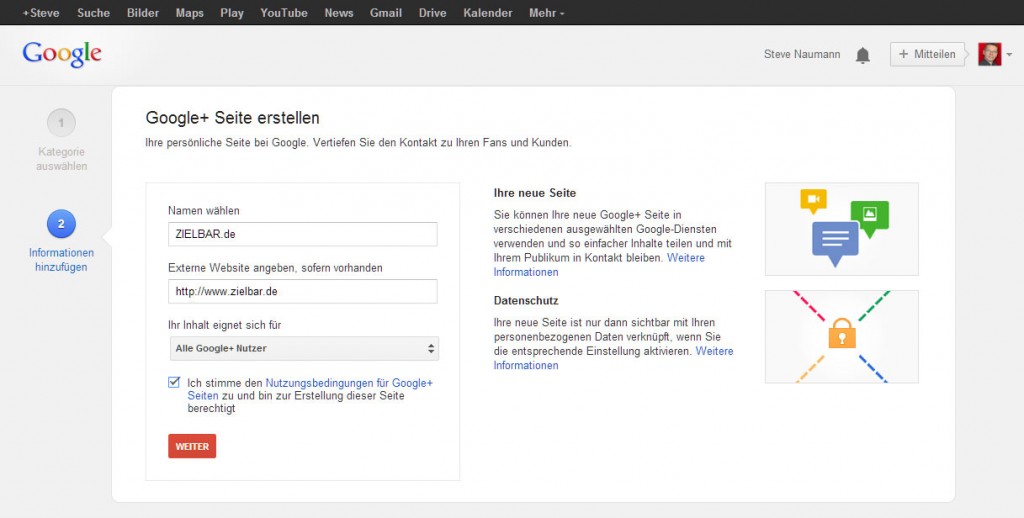Image resolution: width=1024 pixels, height=518 pixels.
Task: Open YouTube in the top bar
Action: click(x=284, y=13)
